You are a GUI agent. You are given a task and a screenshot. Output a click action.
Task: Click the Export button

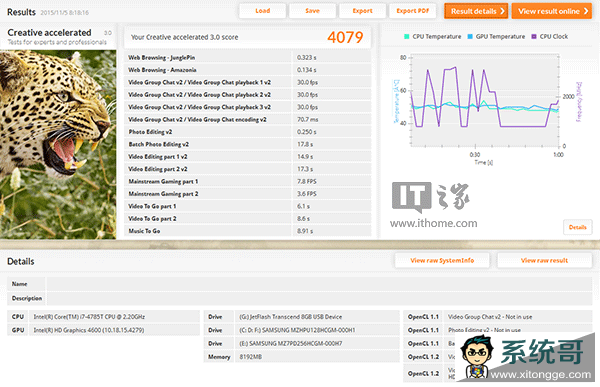[x=362, y=11]
